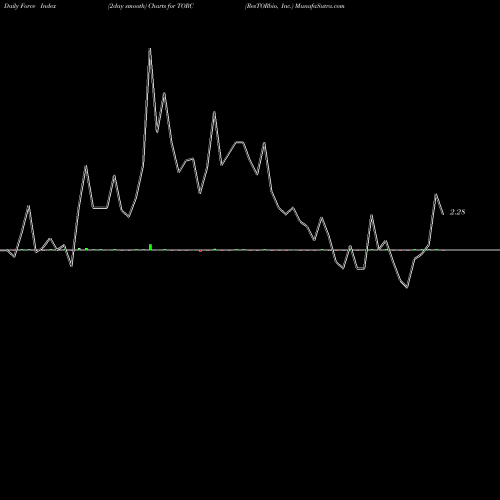Click the 2.28 value label
This screenshot has width=500, height=500.
click(457, 212)
